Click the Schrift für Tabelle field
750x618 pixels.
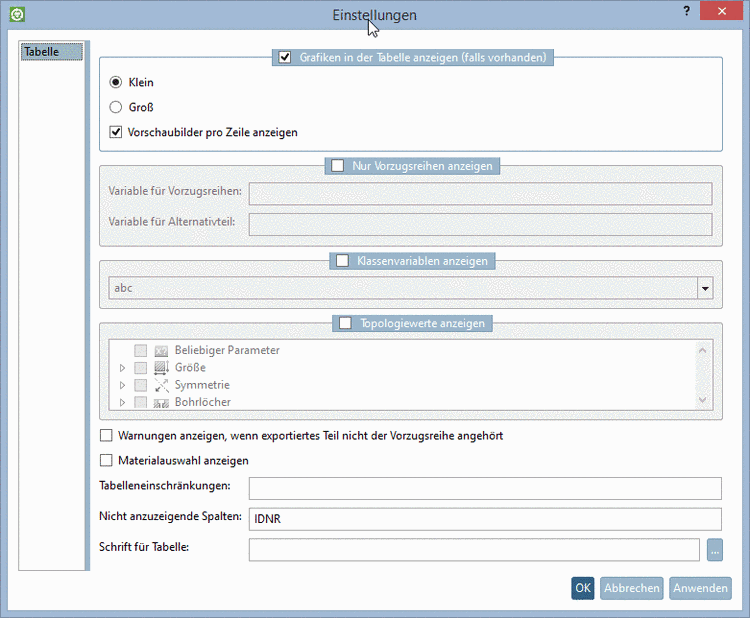pos(474,550)
